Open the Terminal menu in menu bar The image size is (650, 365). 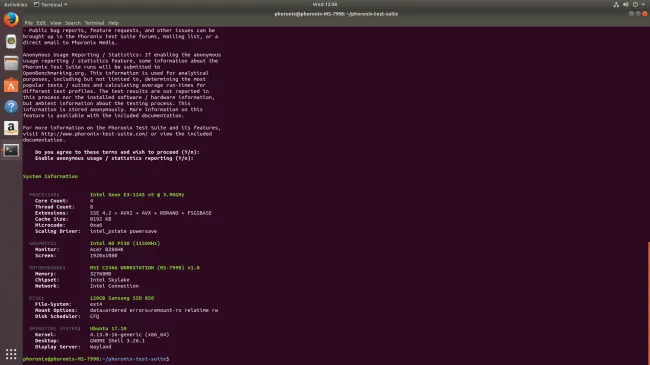pos(95,23)
